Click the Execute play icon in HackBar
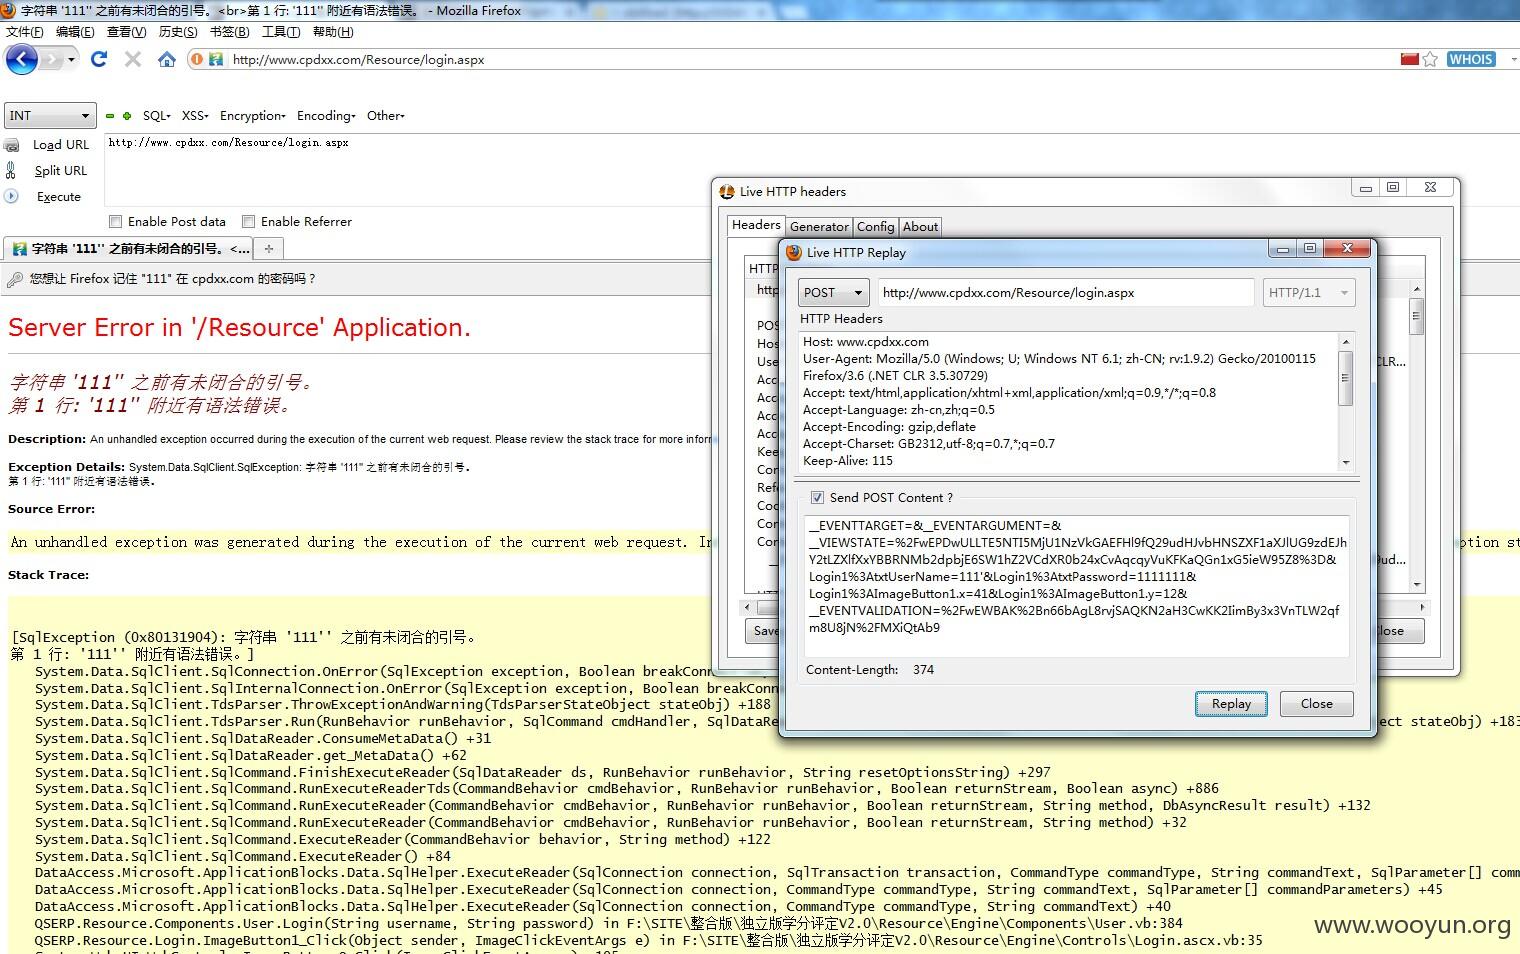Screen dimensions: 1520x954 (11, 197)
